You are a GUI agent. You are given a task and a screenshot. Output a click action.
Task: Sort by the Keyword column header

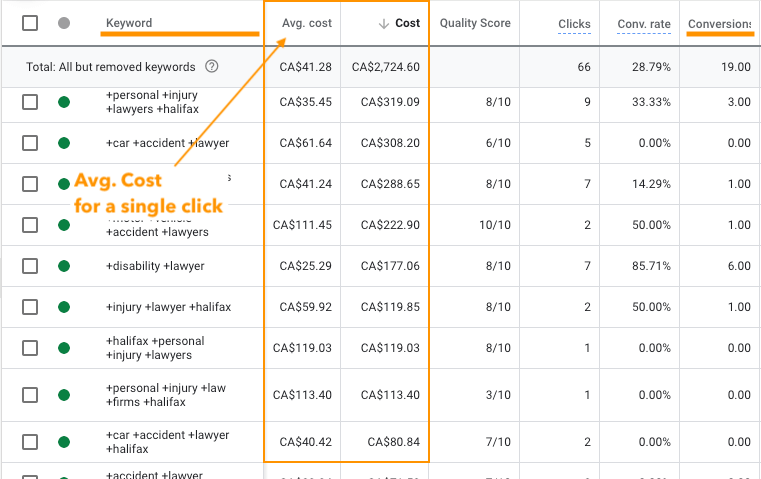pyautogui.click(x=129, y=23)
